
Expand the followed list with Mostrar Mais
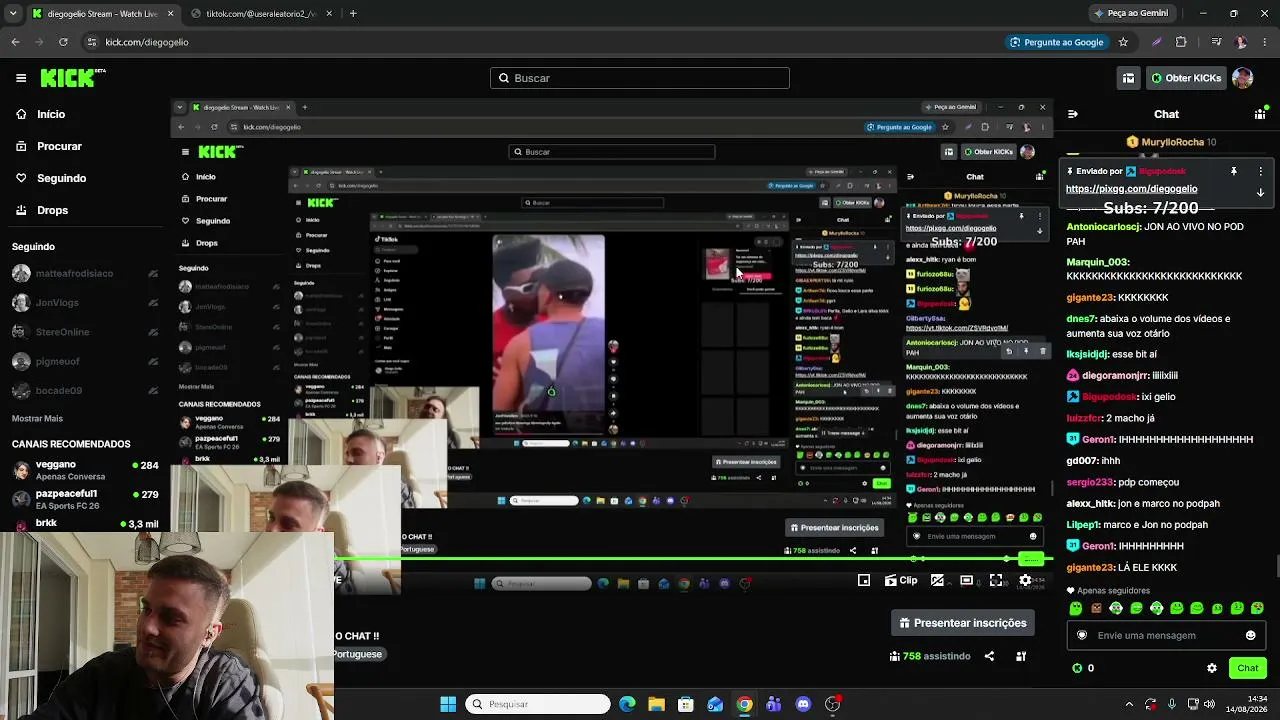click(37, 418)
